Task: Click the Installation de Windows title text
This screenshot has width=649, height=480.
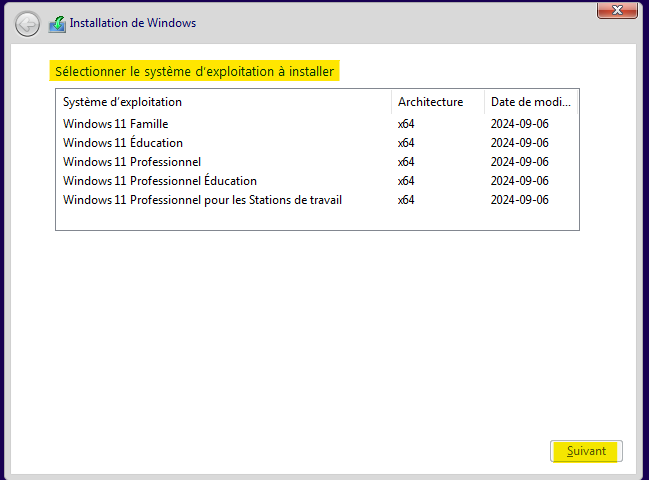Action: 132,23
